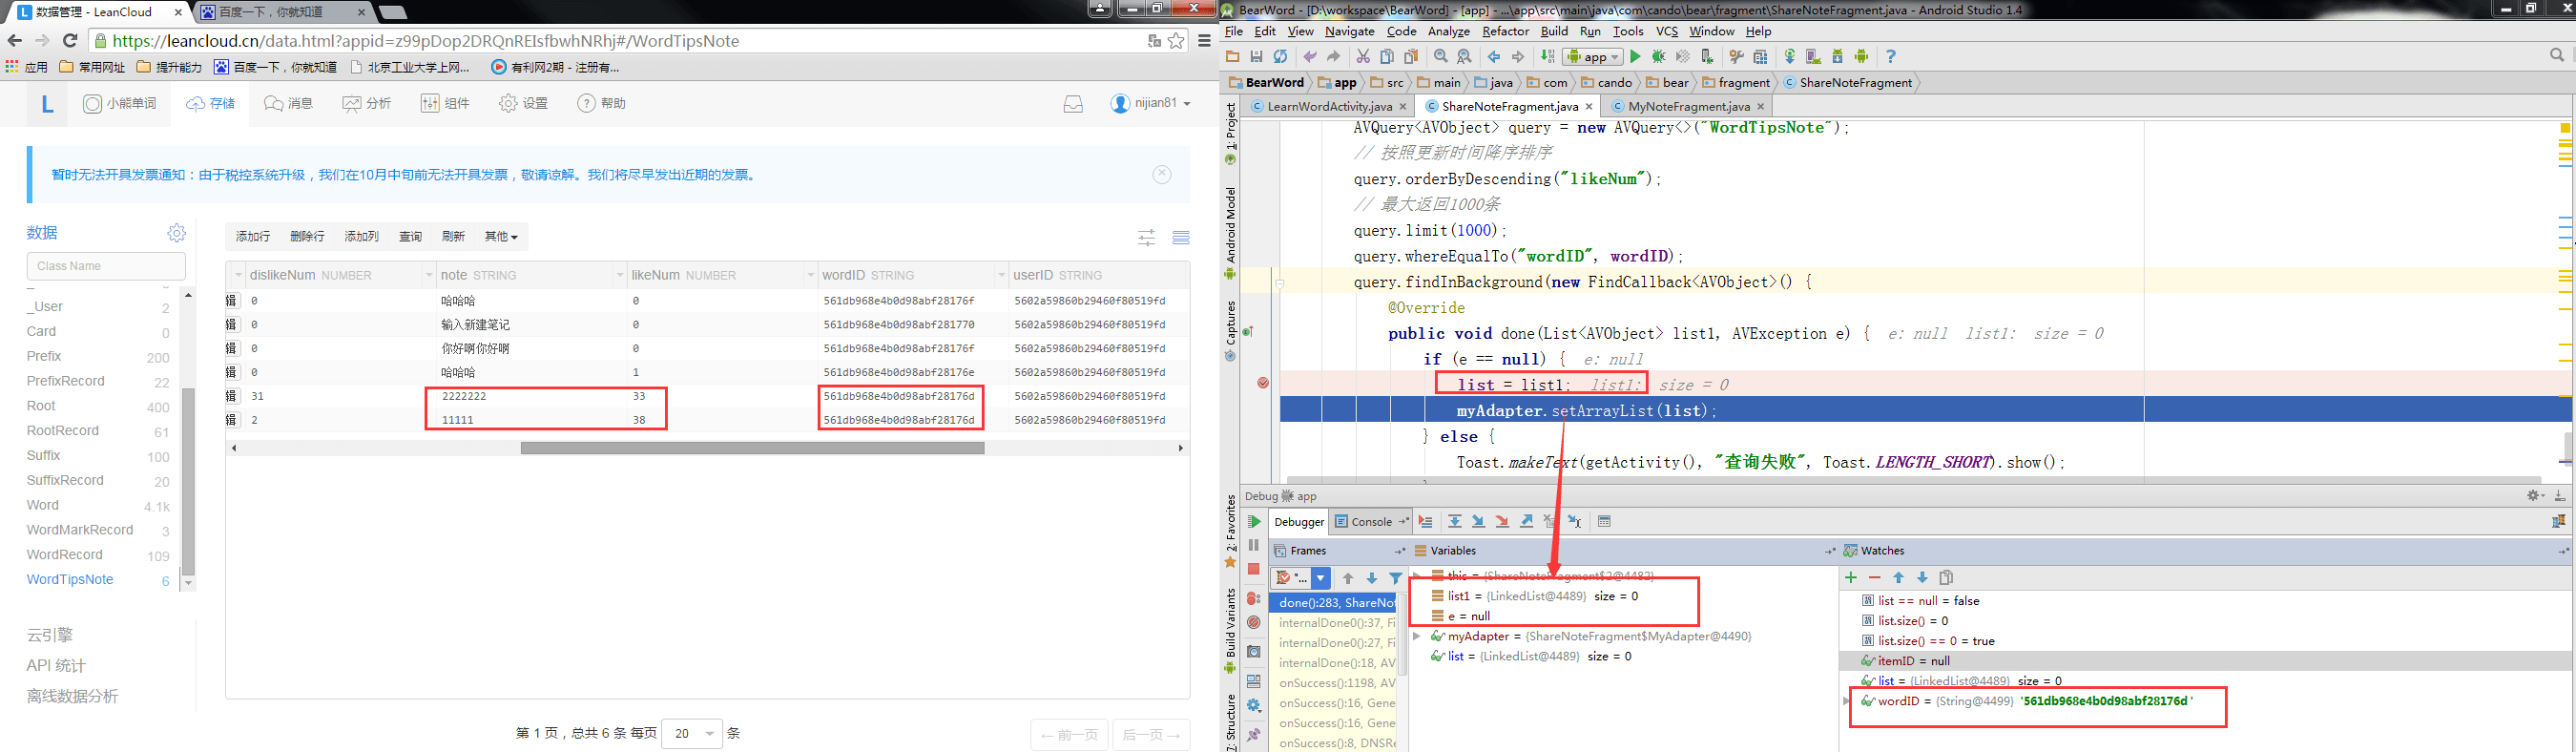The height and width of the screenshot is (752, 2576).
Task: Click Make Project icon beside app selector
Action: click(1548, 57)
